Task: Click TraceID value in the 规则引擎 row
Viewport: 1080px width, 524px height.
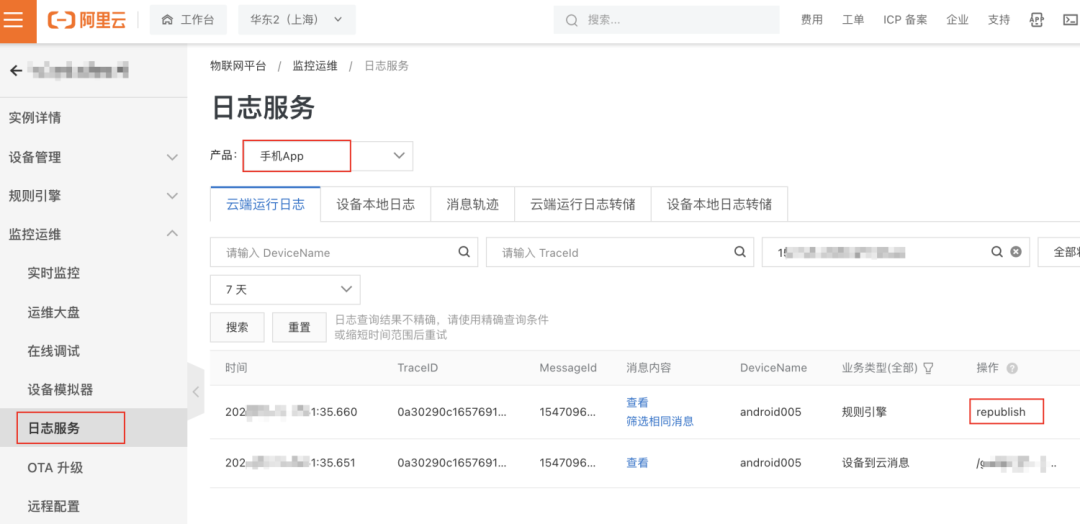Action: tap(453, 412)
